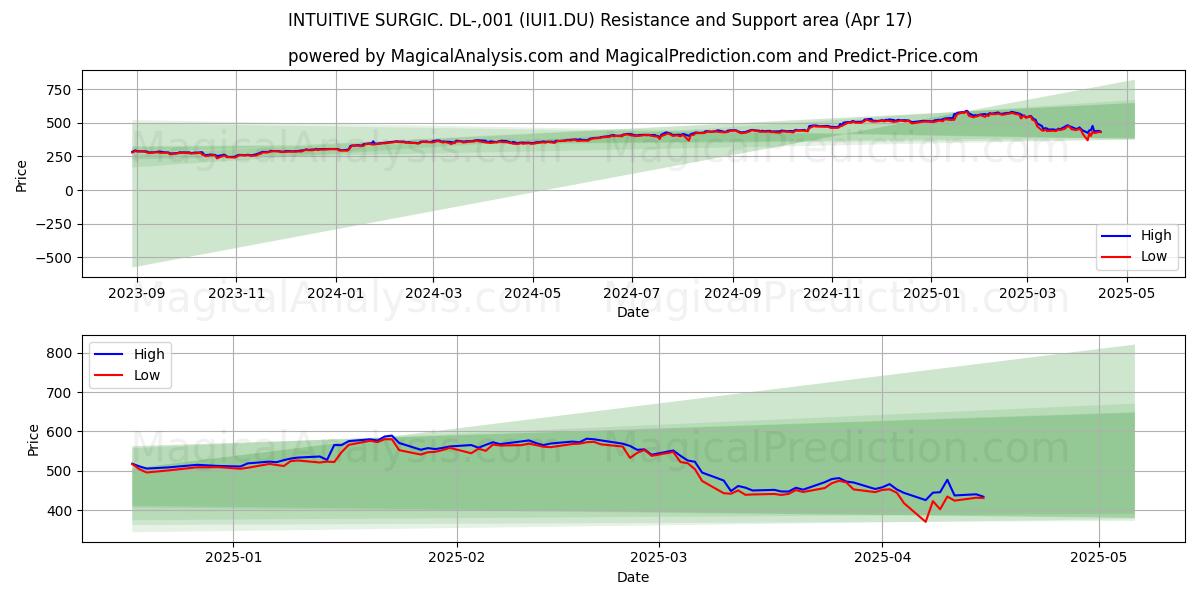The height and width of the screenshot is (600, 1200).
Task: Click the '400' price tick on the bottom chart
Action: 58,511
